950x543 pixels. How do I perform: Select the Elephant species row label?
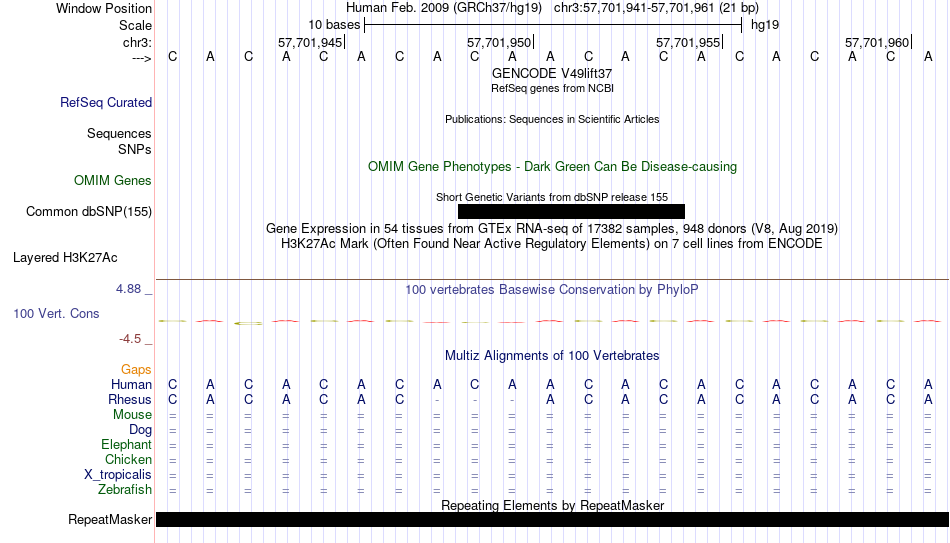(x=127, y=444)
